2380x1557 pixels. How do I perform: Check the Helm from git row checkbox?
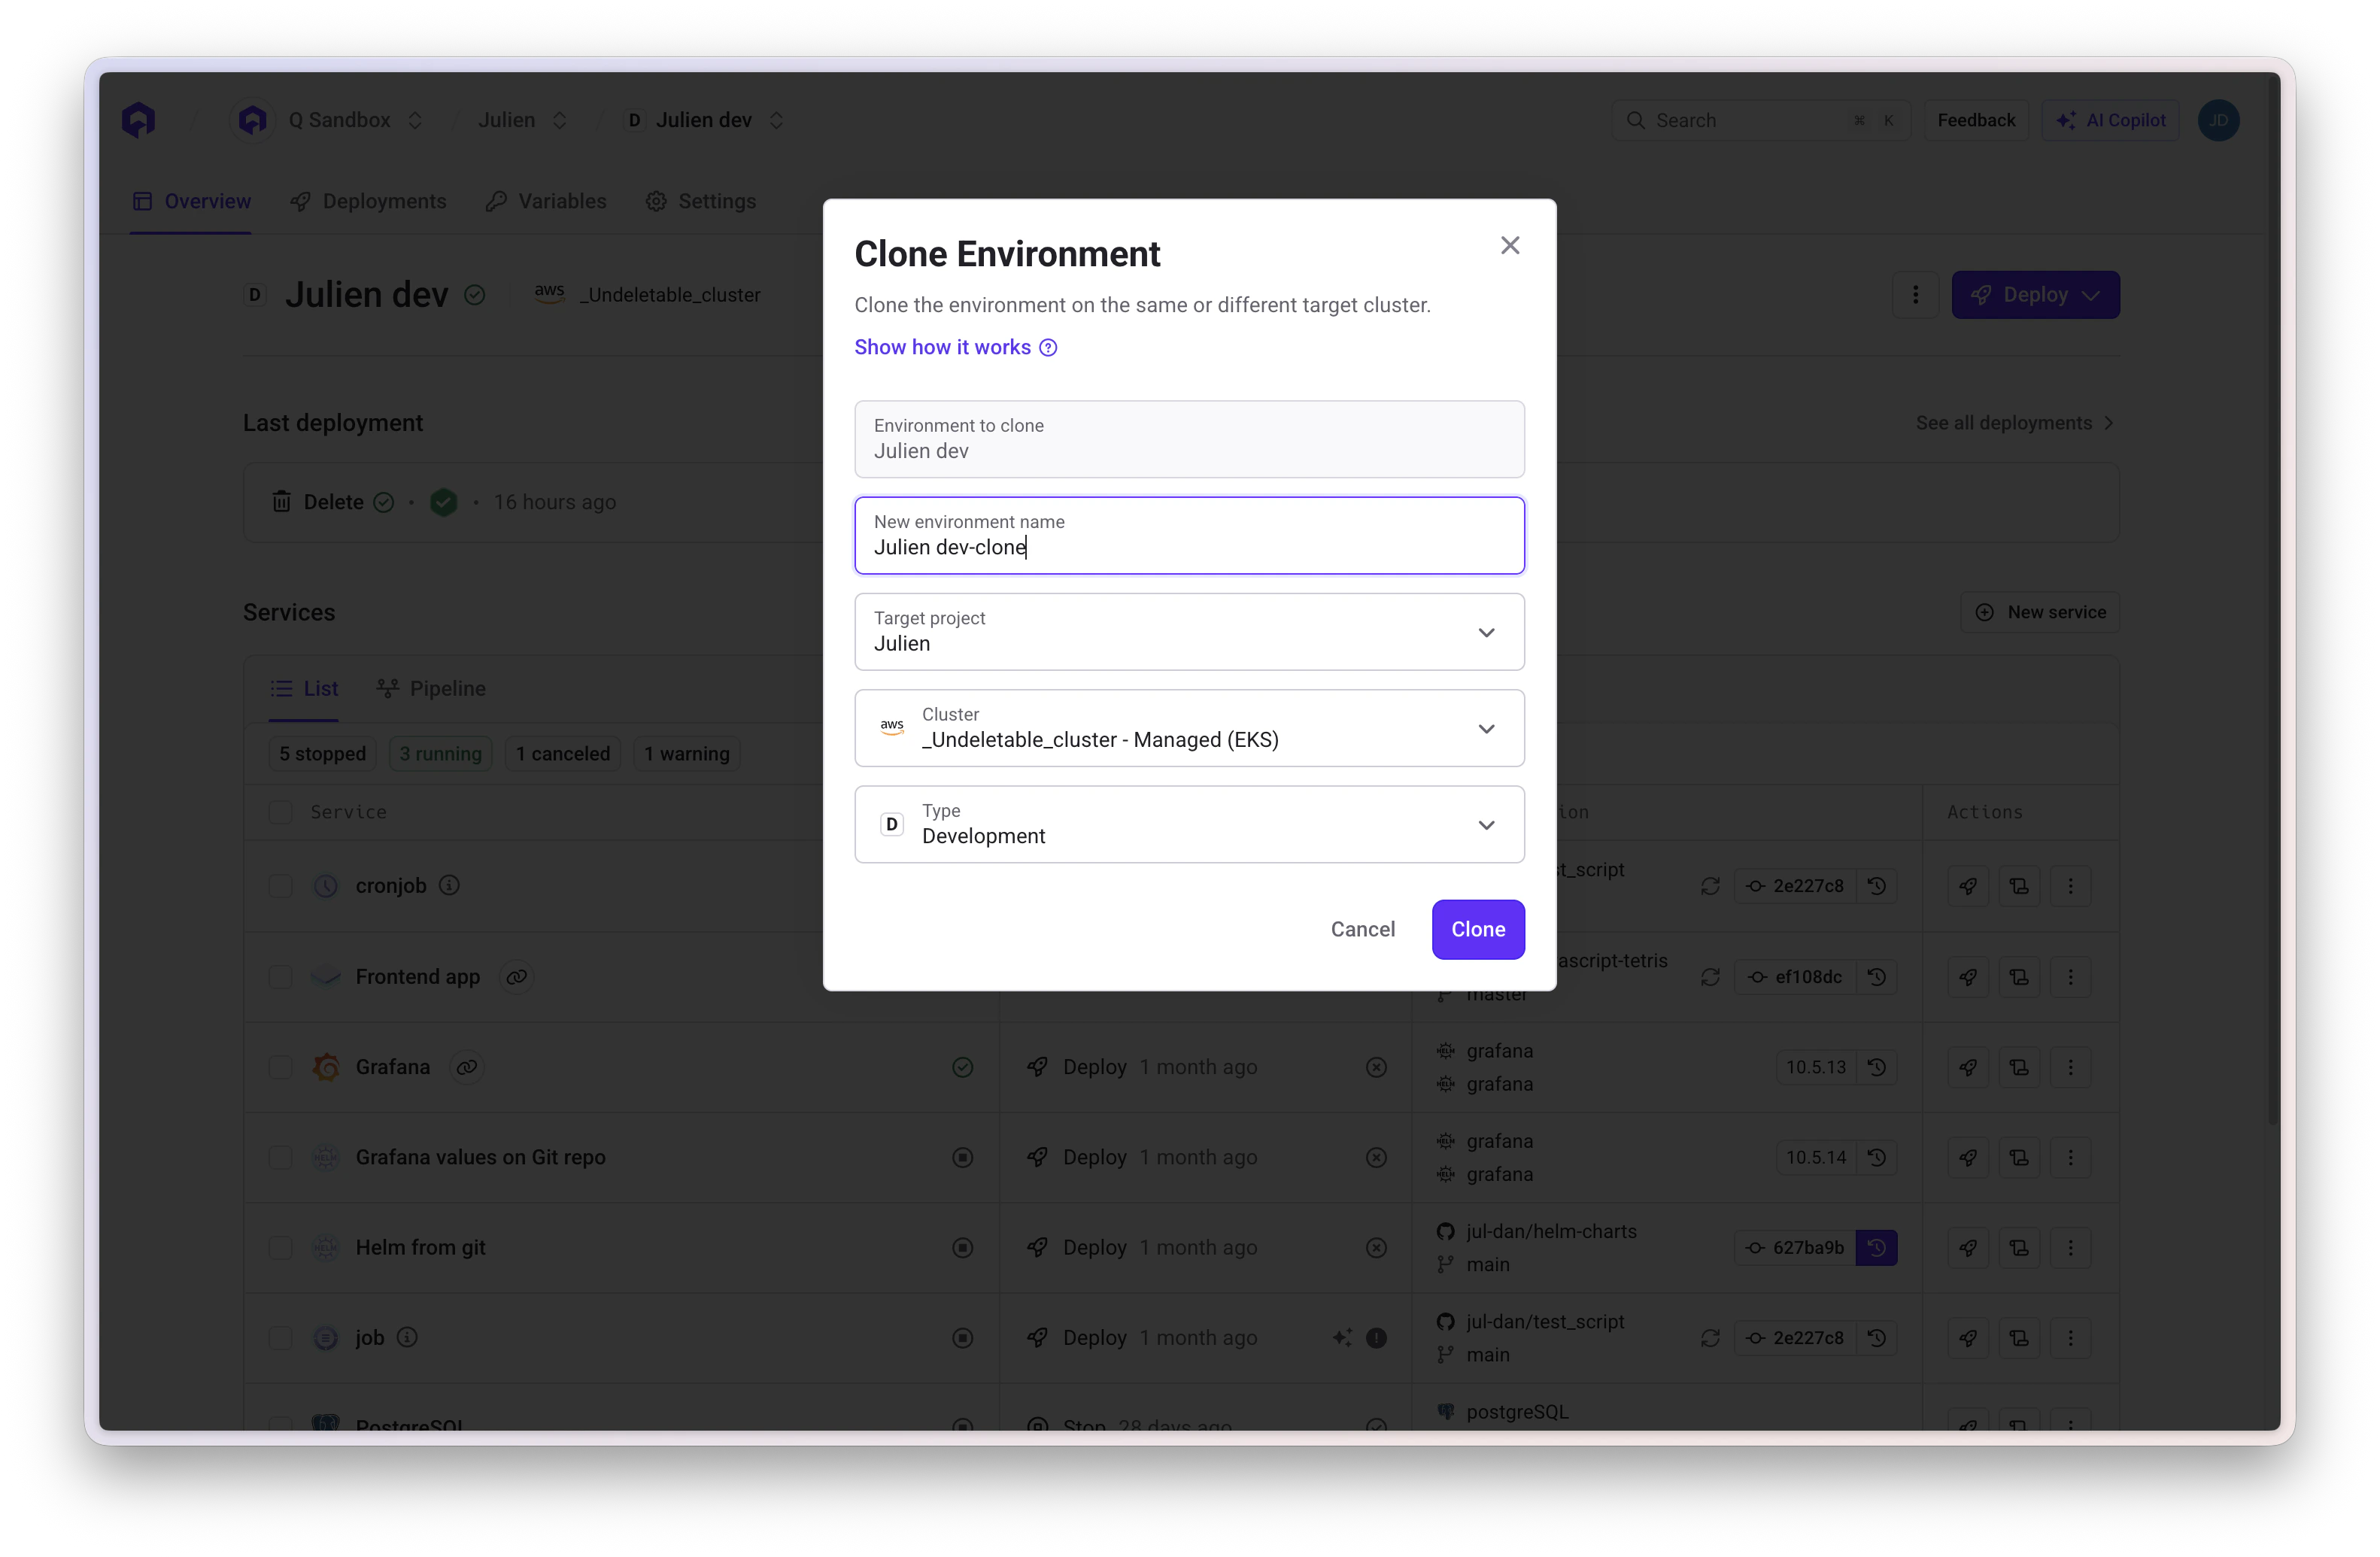click(281, 1247)
